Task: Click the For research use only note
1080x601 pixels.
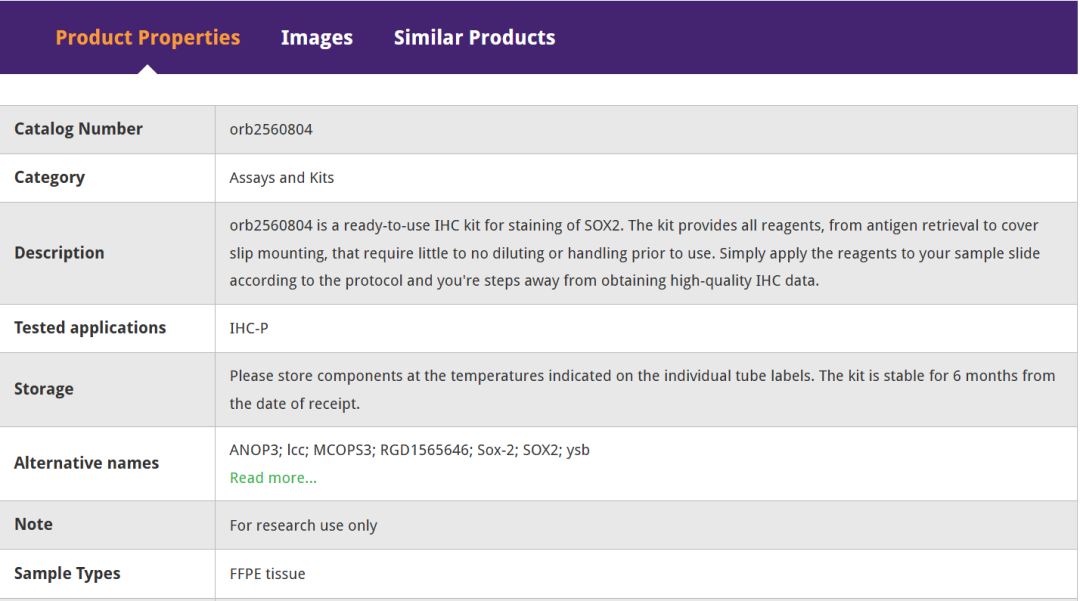Action: click(x=303, y=525)
